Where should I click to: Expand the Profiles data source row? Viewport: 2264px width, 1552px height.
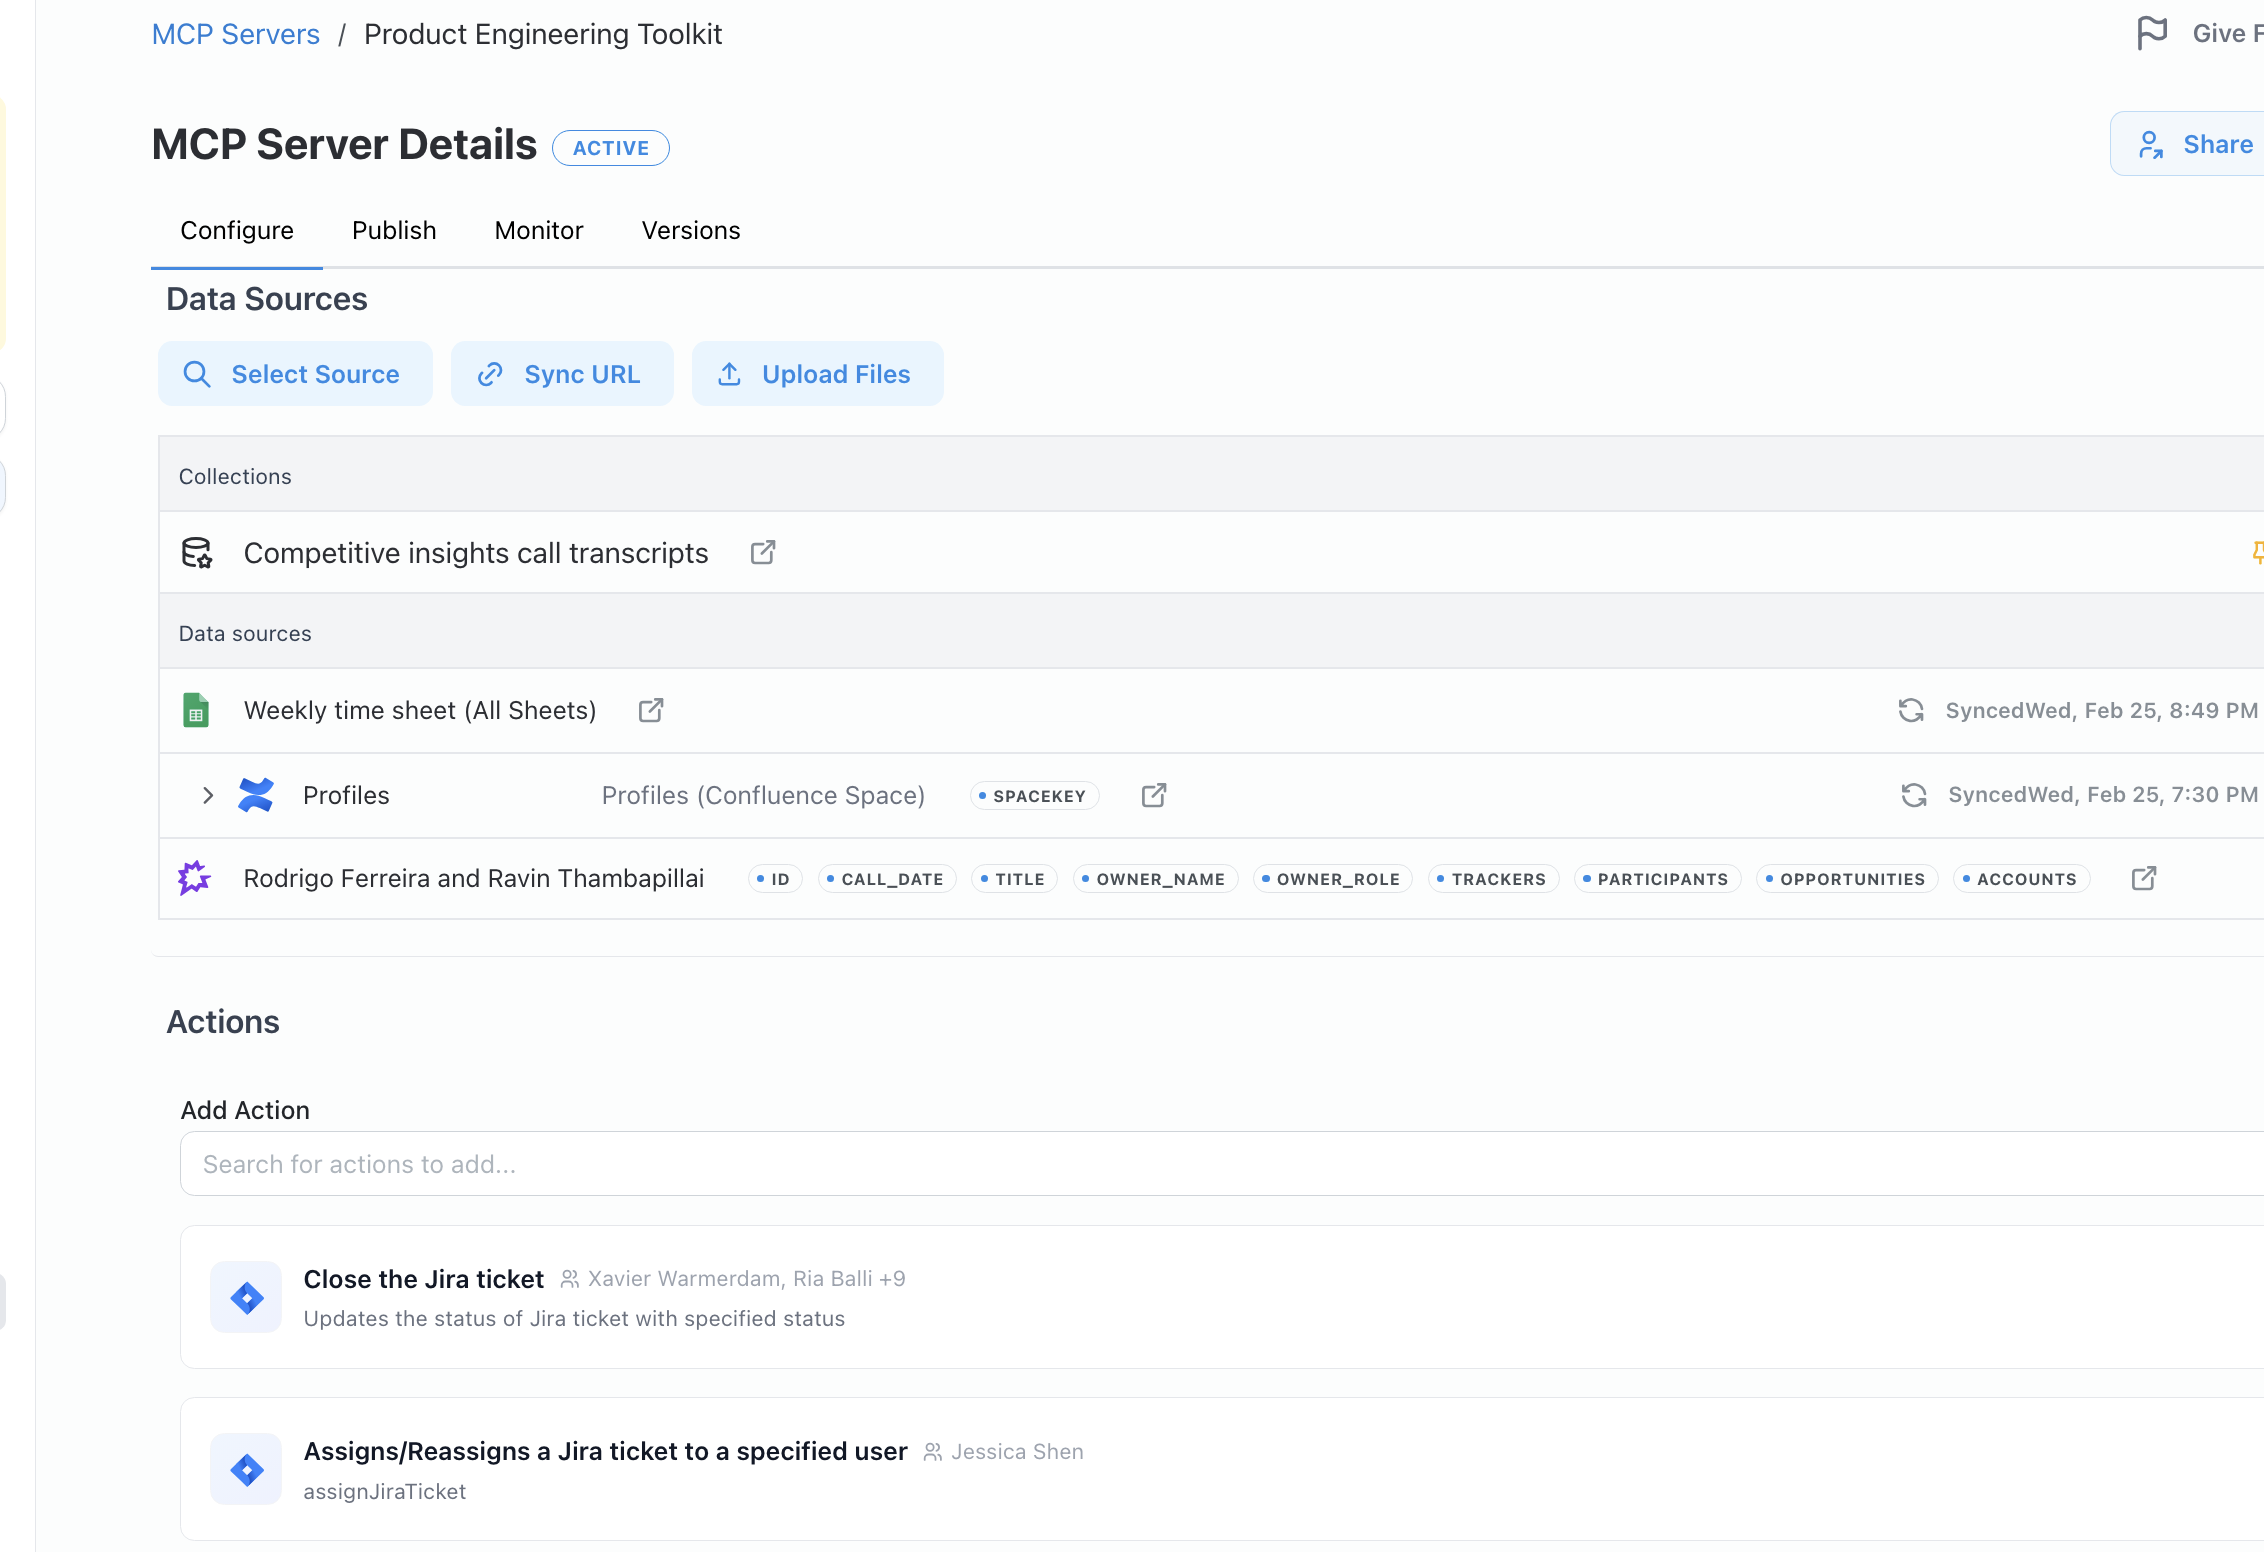coord(208,795)
